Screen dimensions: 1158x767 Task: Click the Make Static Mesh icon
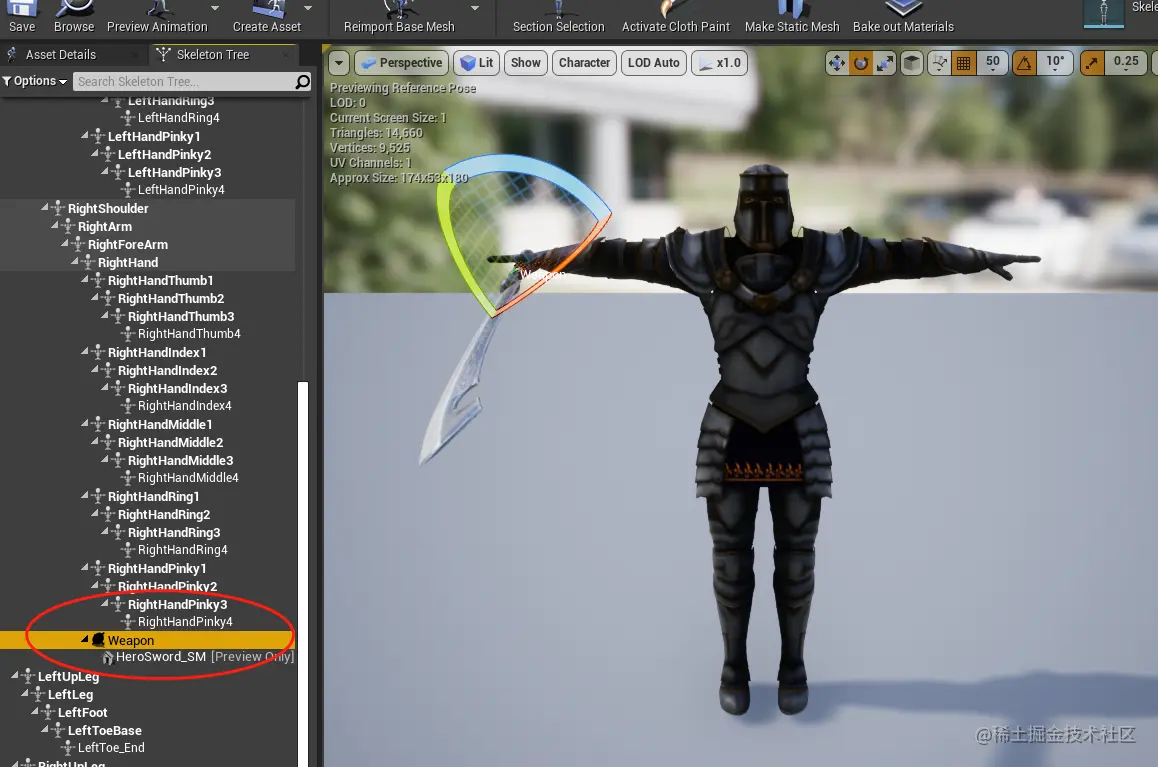coord(790,9)
